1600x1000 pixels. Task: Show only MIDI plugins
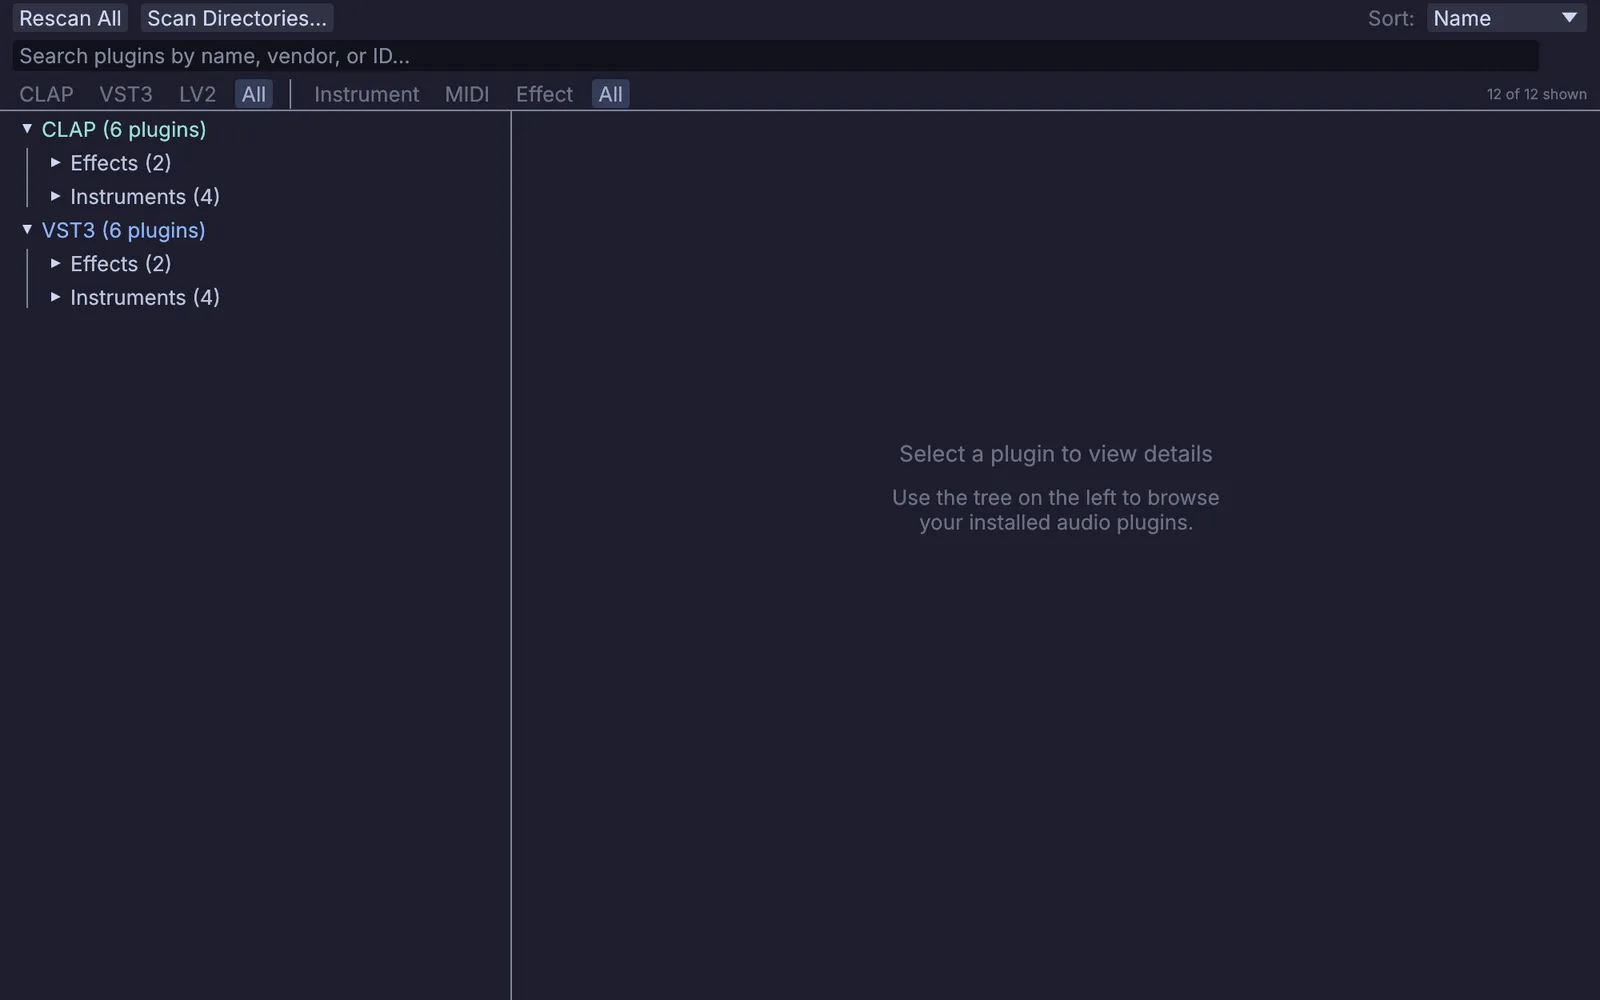(467, 94)
